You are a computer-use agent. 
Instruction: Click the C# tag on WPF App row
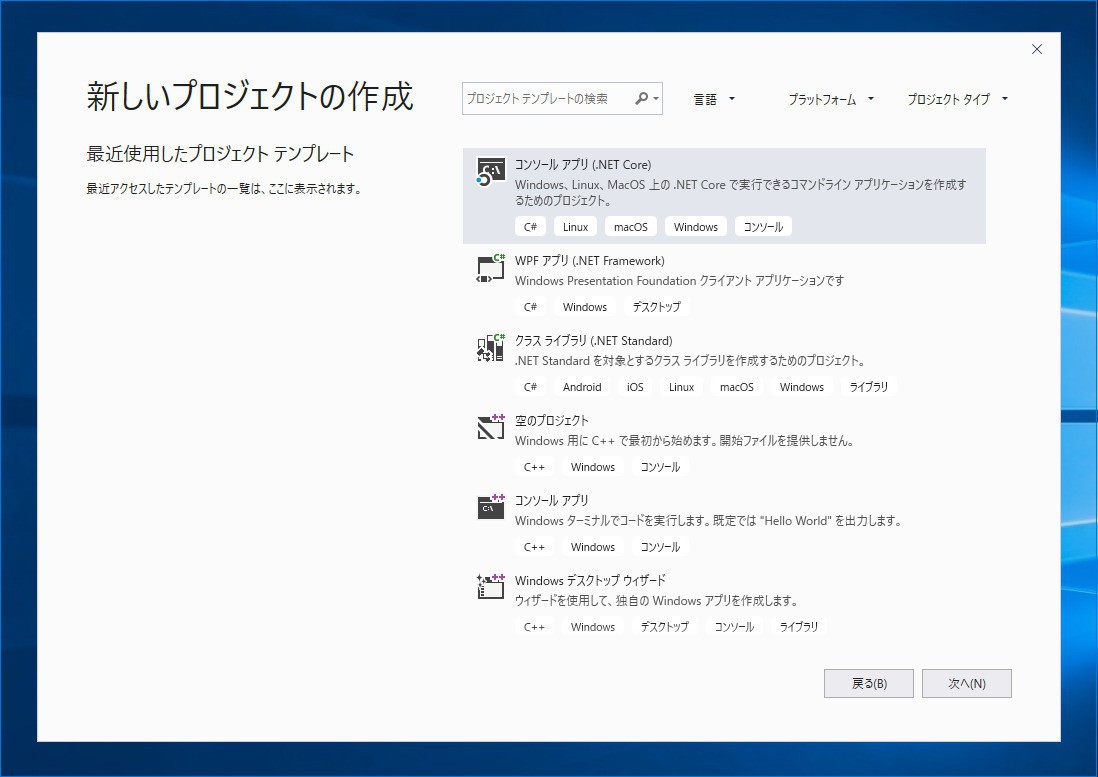[530, 307]
